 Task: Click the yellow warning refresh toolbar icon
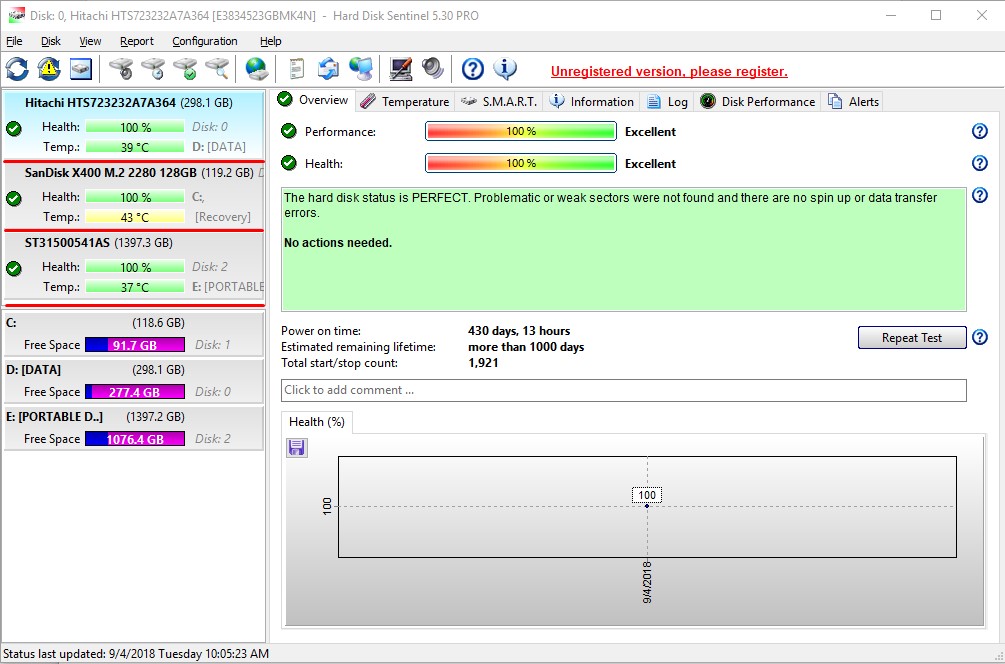pyautogui.click(x=49, y=68)
